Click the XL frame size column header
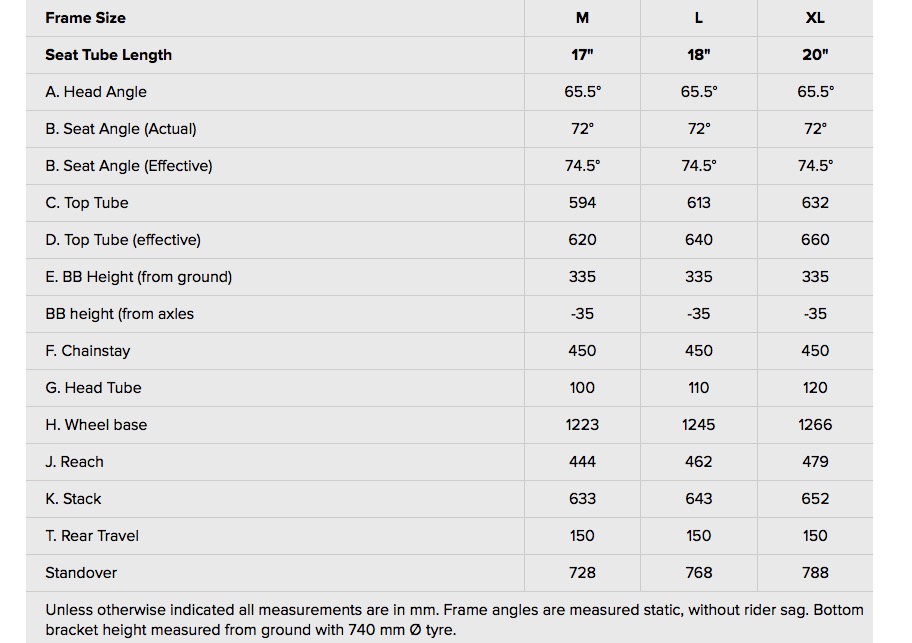The height and width of the screenshot is (643, 912). point(815,18)
